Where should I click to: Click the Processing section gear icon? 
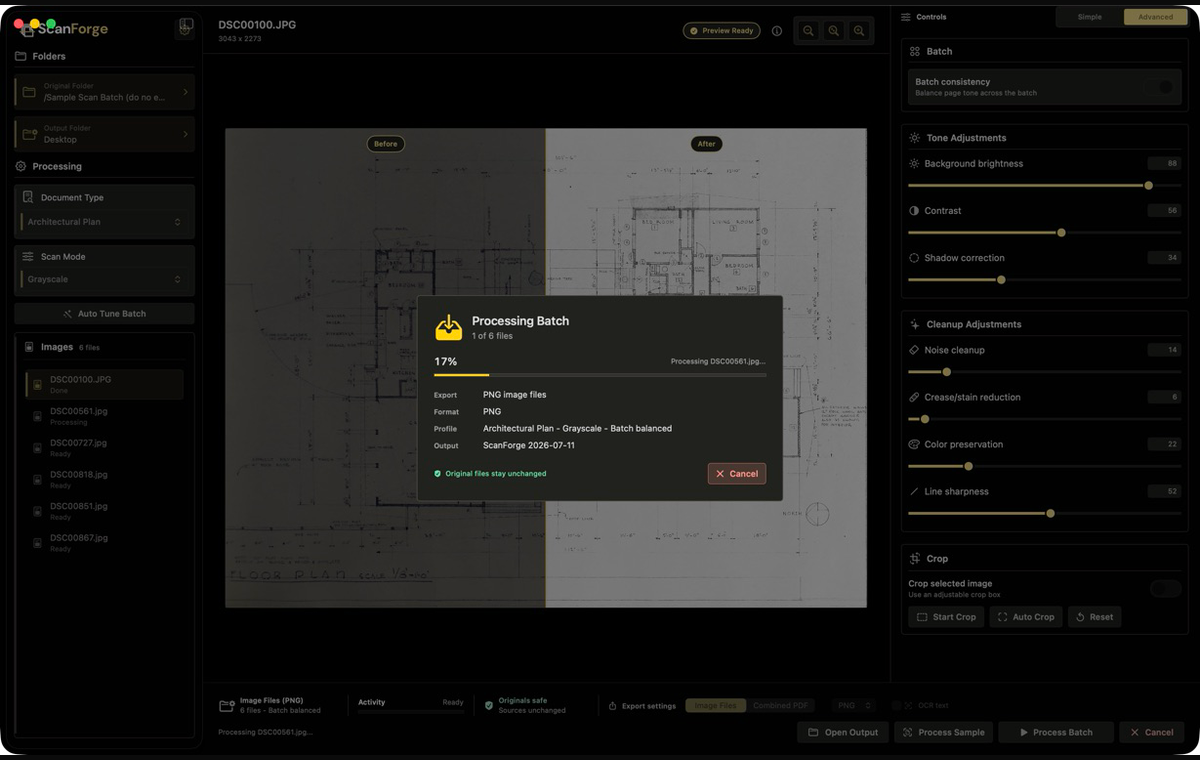[x=21, y=166]
